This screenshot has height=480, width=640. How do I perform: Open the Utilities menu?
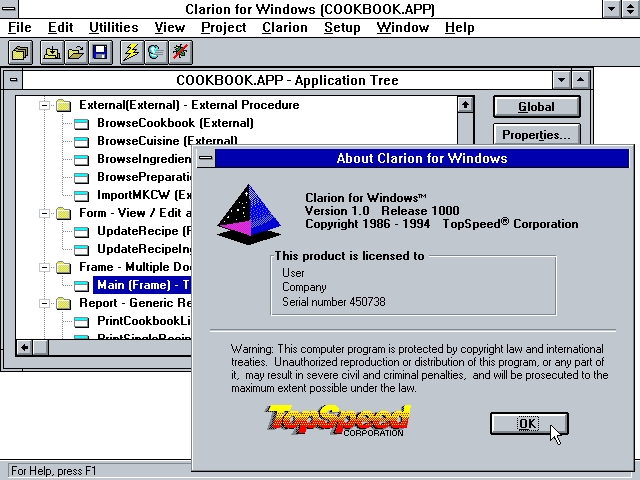(113, 27)
